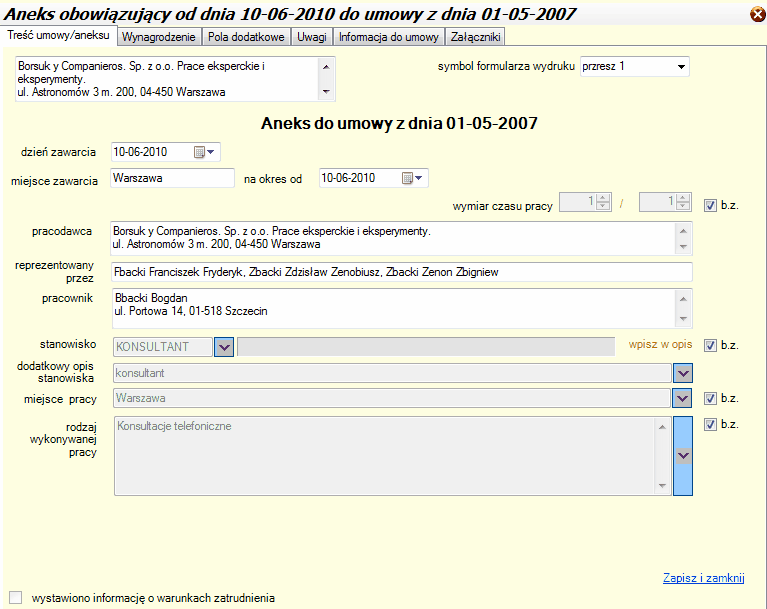Uncheck b.z. checkbox for miejsce pracy
767x609 pixels.
(710, 398)
